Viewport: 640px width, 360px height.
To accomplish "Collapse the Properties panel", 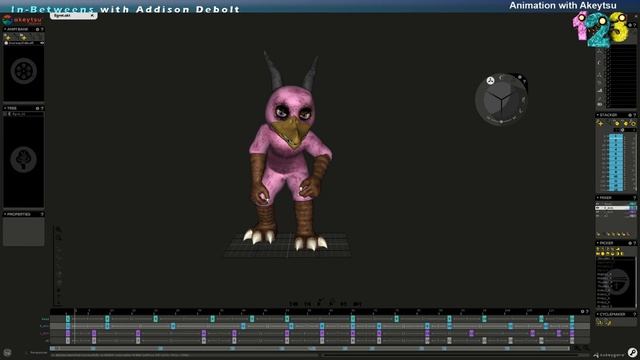I will (5, 214).
